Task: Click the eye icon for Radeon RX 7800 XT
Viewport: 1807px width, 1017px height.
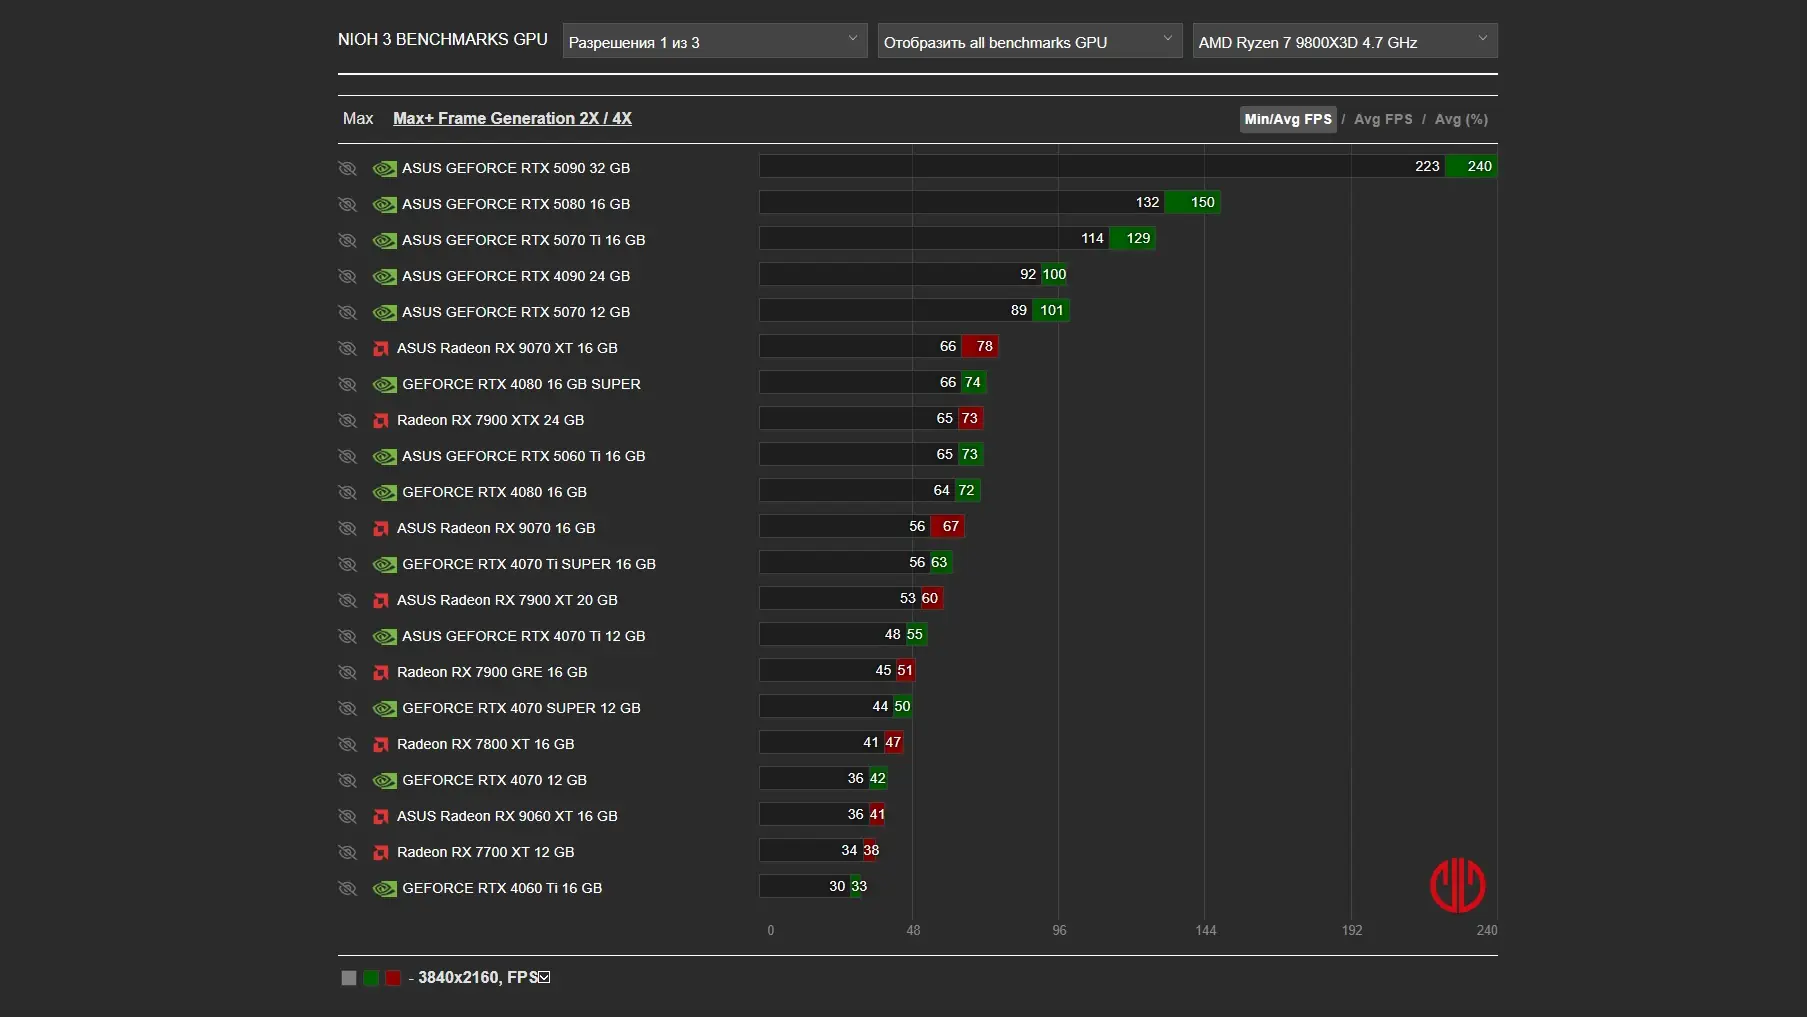Action: click(347, 744)
